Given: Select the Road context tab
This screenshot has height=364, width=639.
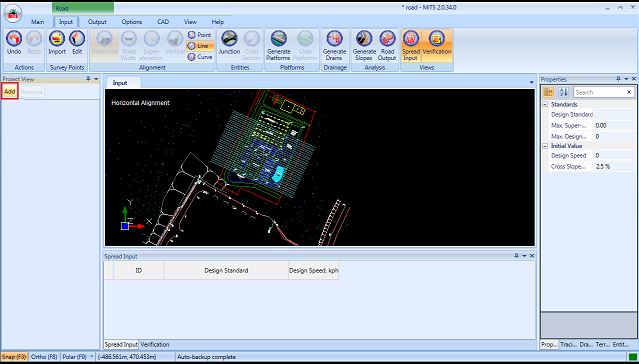Looking at the screenshot, I should (x=83, y=8).
